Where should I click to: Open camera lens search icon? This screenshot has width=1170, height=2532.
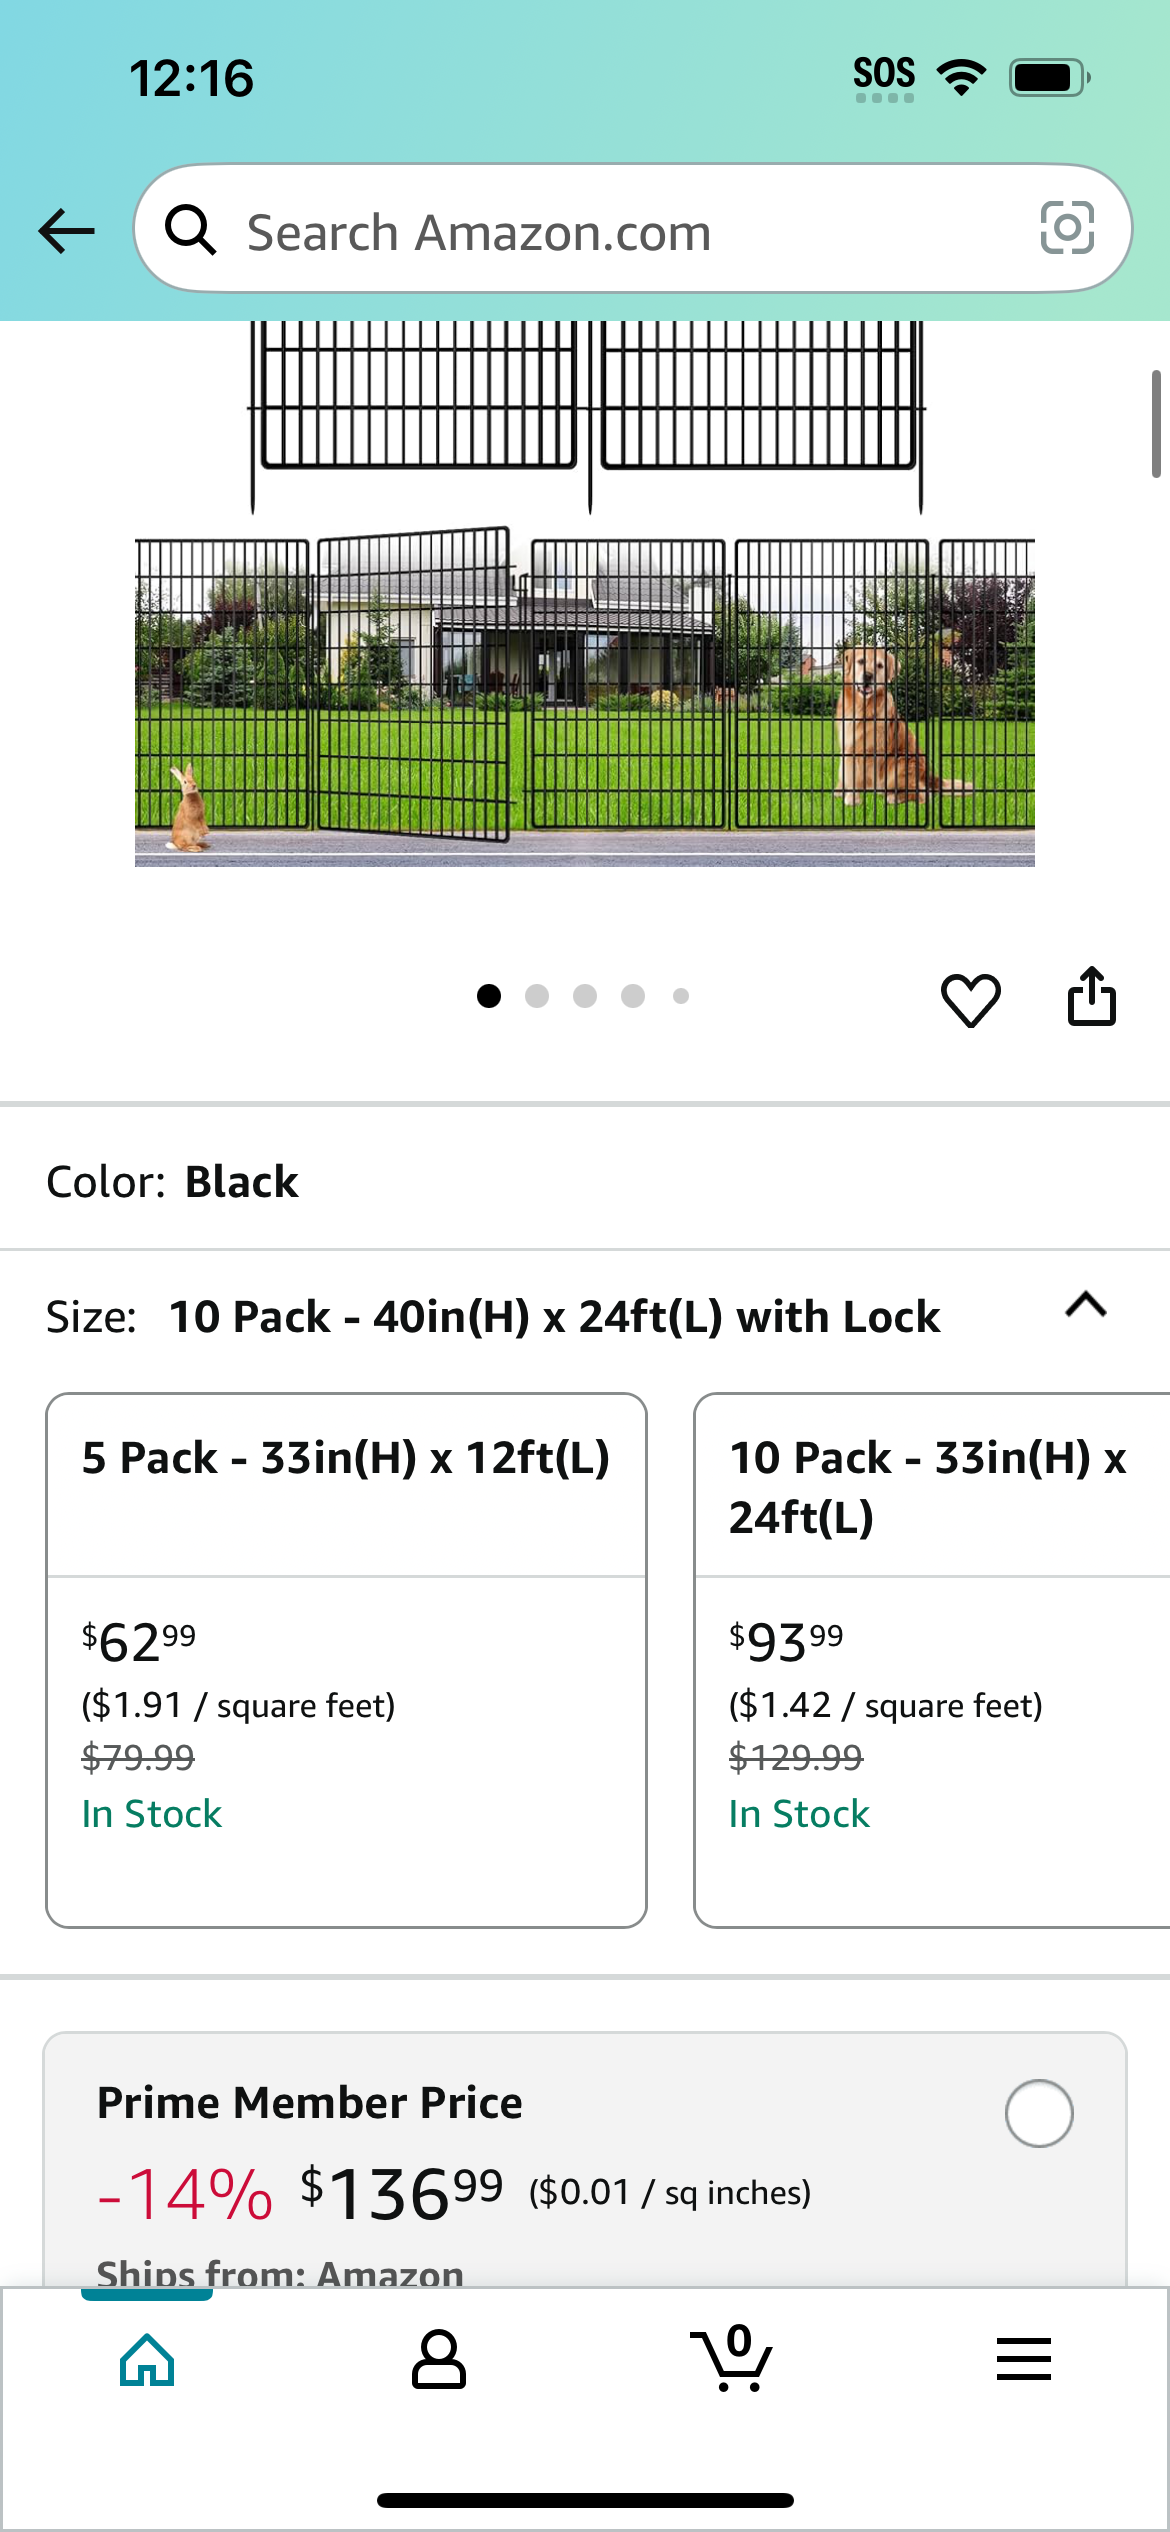[1067, 228]
